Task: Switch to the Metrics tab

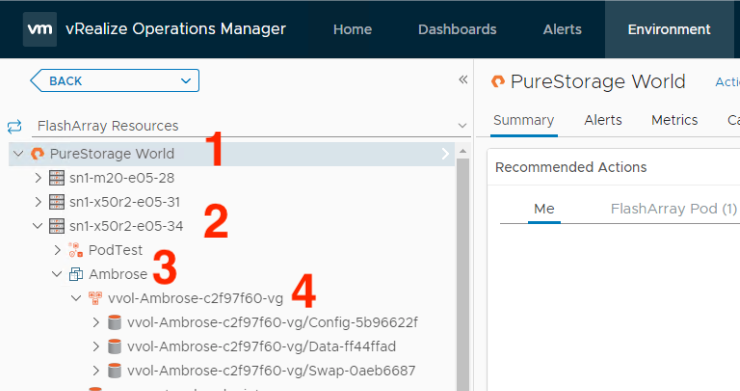Action: pos(675,120)
